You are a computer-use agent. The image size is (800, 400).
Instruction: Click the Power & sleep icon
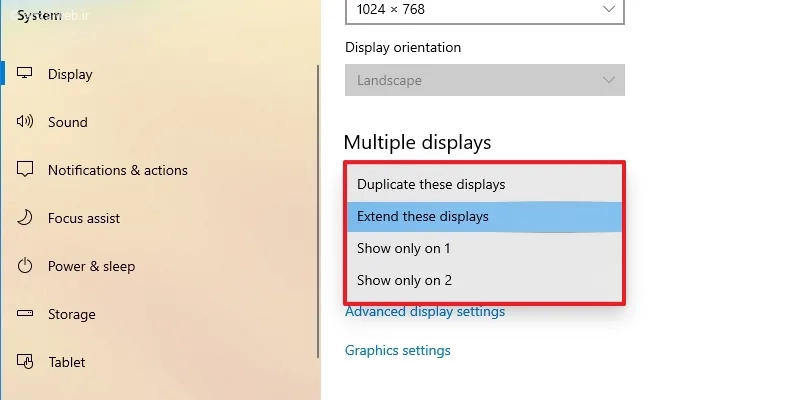point(26,266)
